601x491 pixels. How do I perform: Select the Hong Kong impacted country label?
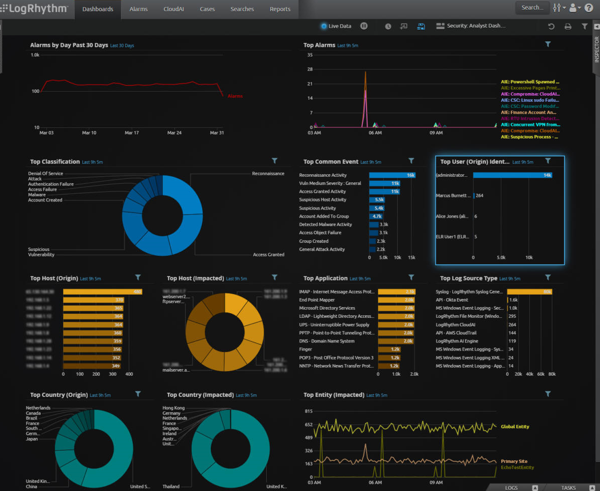click(x=173, y=408)
